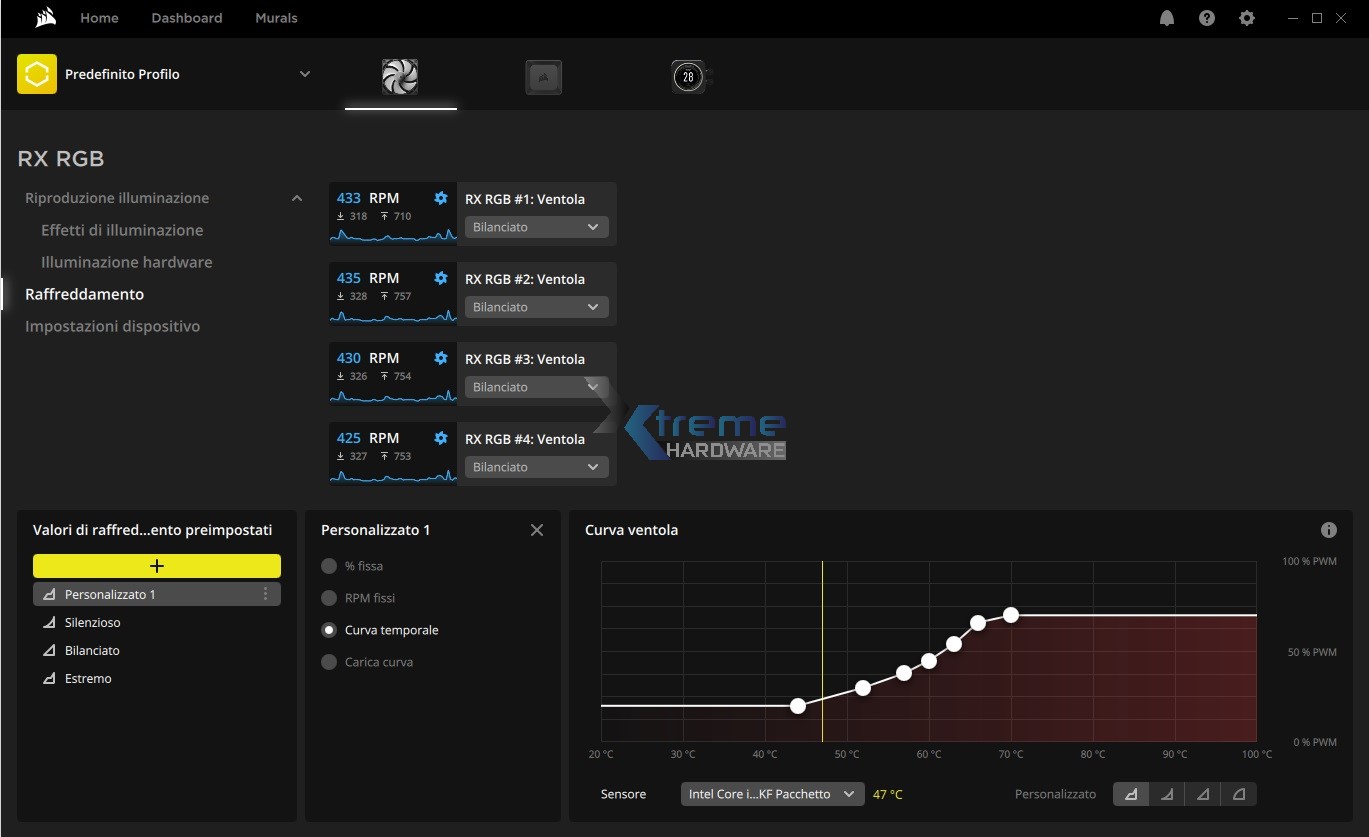Viewport: 1369px width, 837px height.
Task: Close the Personalizzato 1 panel
Action: (537, 530)
